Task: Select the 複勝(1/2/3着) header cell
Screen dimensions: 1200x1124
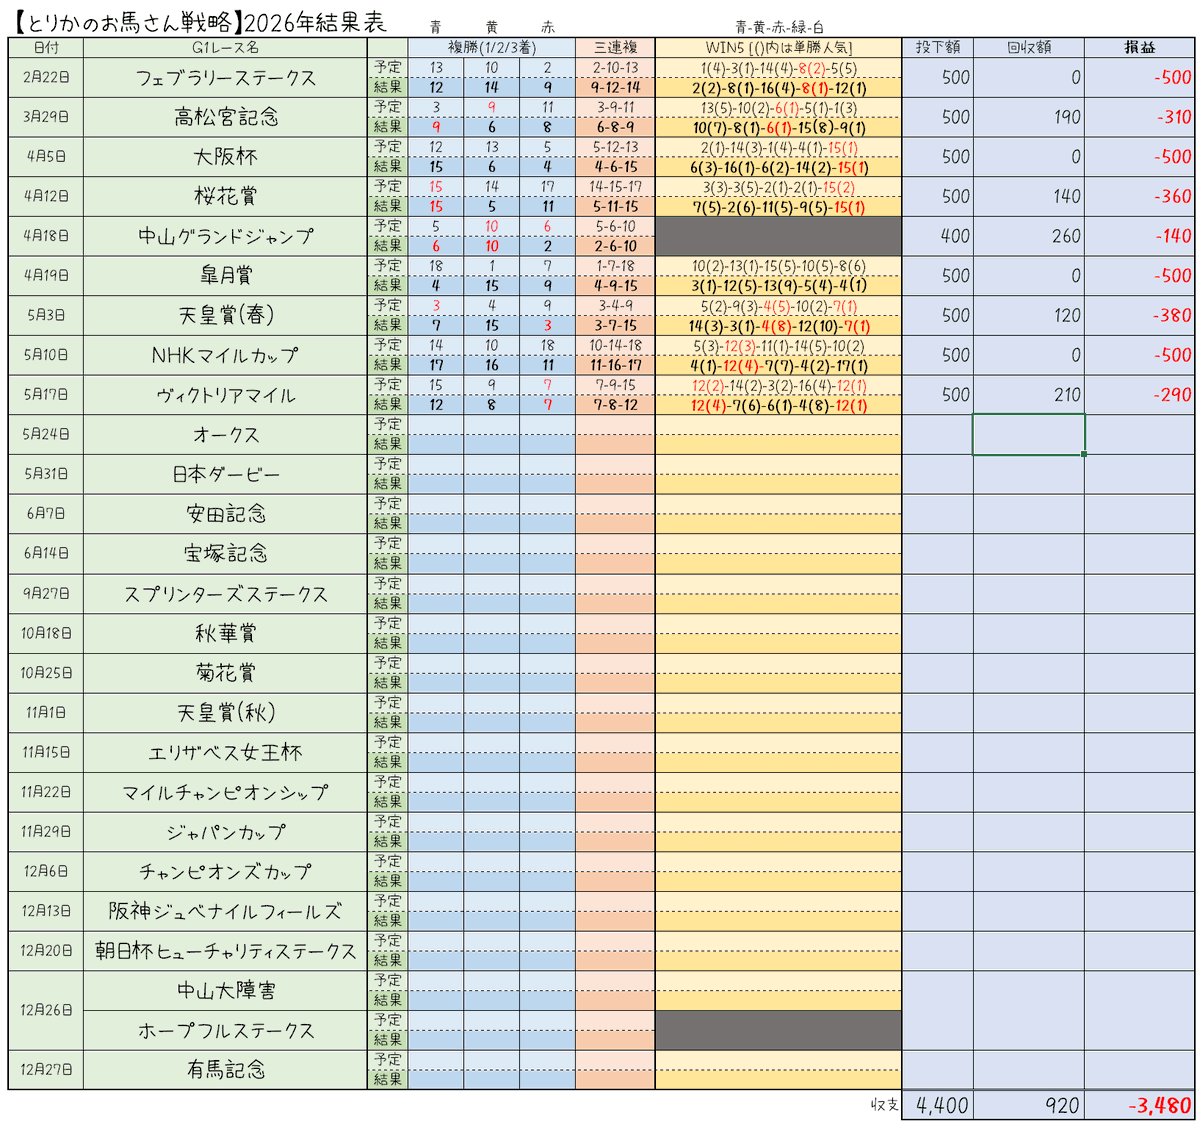Action: coord(491,47)
